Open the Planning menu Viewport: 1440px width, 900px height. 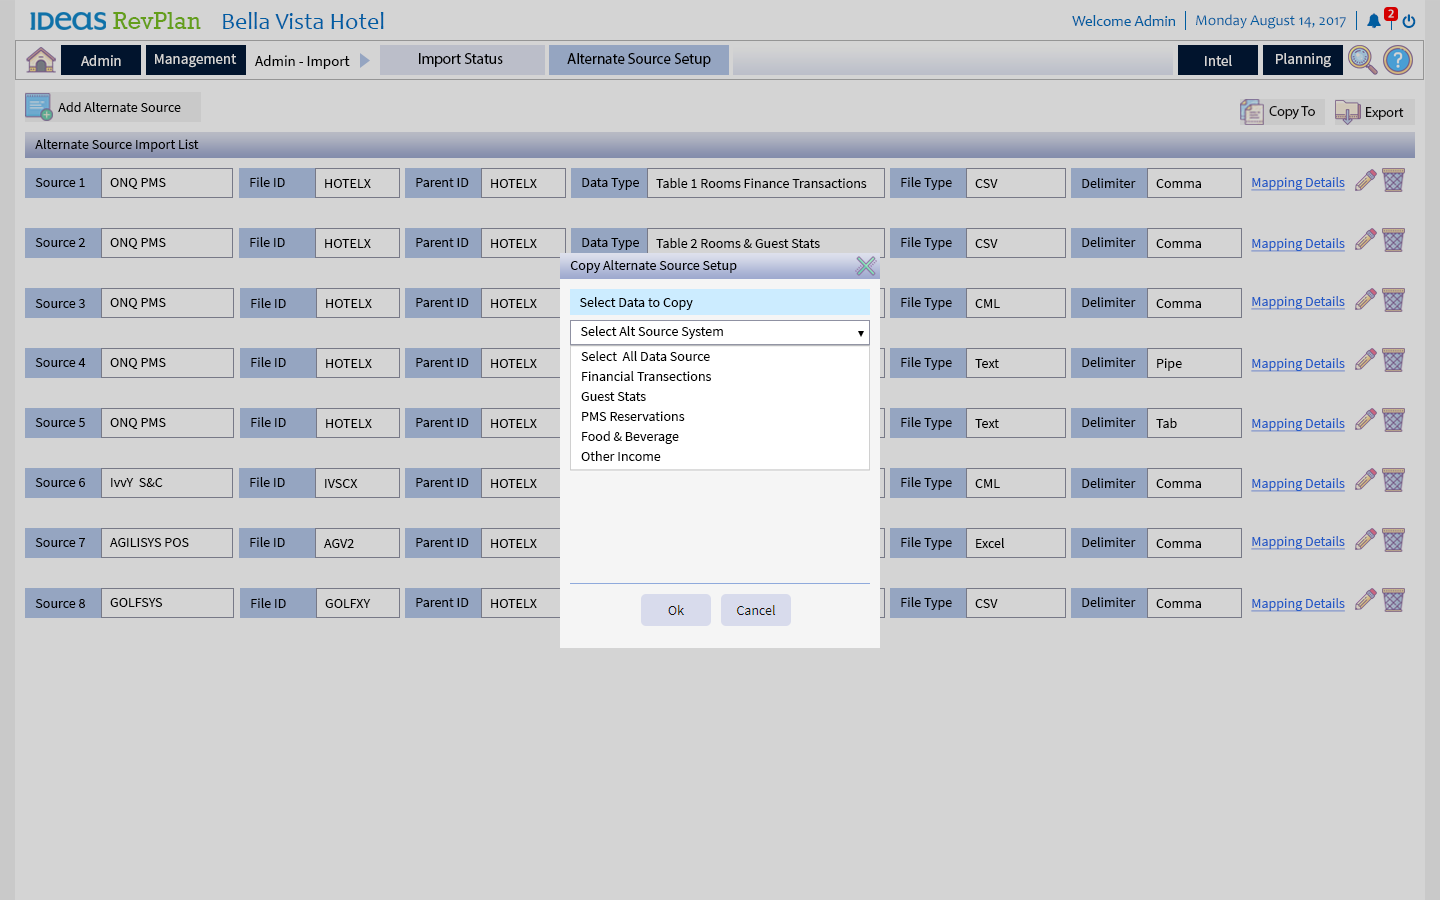[1302, 60]
